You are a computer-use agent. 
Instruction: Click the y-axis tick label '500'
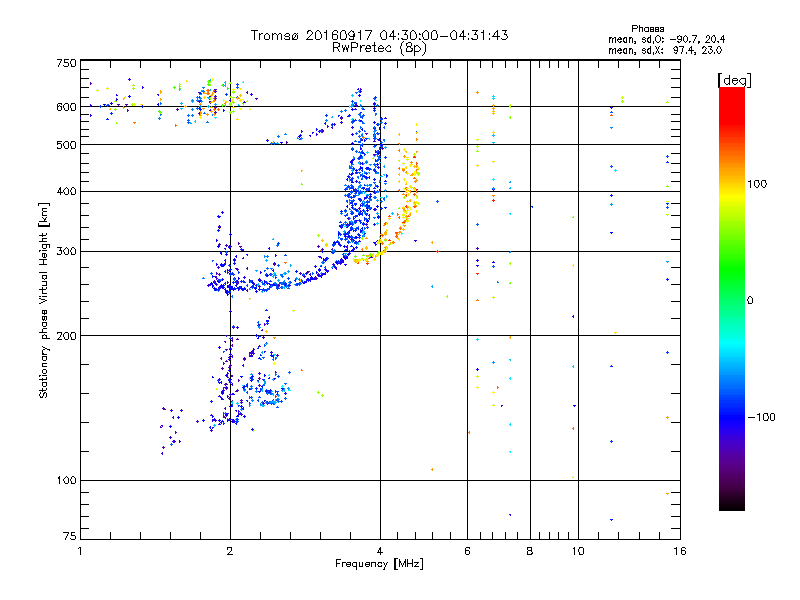66,145
